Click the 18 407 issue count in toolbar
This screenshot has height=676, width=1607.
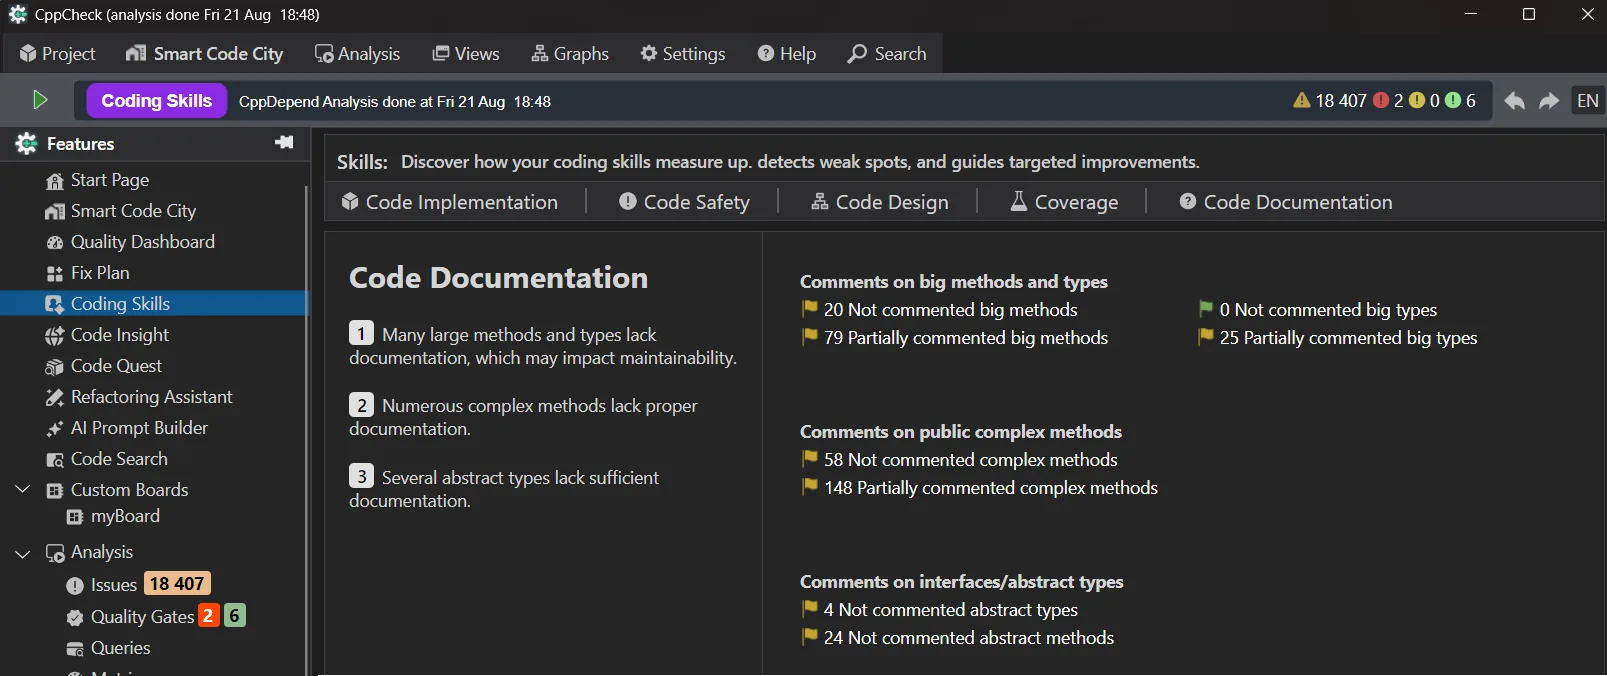pos(1341,101)
